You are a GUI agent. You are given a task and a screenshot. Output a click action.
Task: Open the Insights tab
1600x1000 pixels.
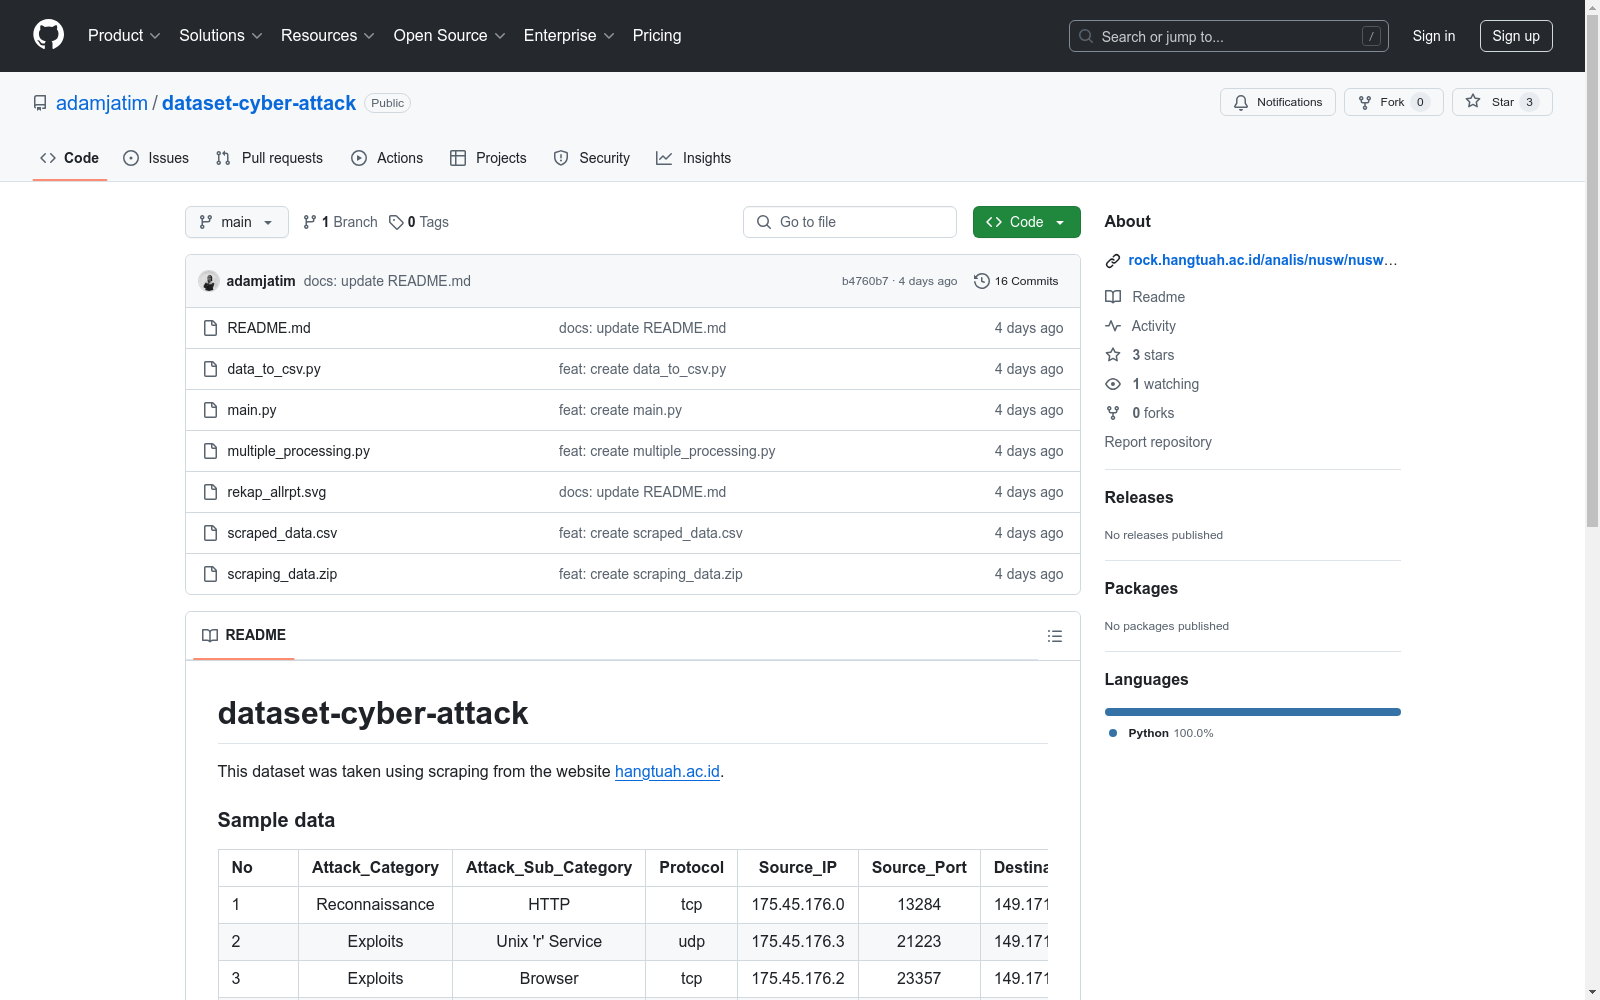click(x=693, y=158)
